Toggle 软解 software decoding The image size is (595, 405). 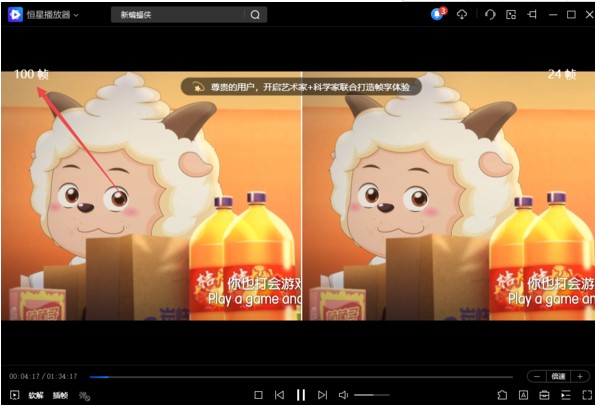[36, 396]
